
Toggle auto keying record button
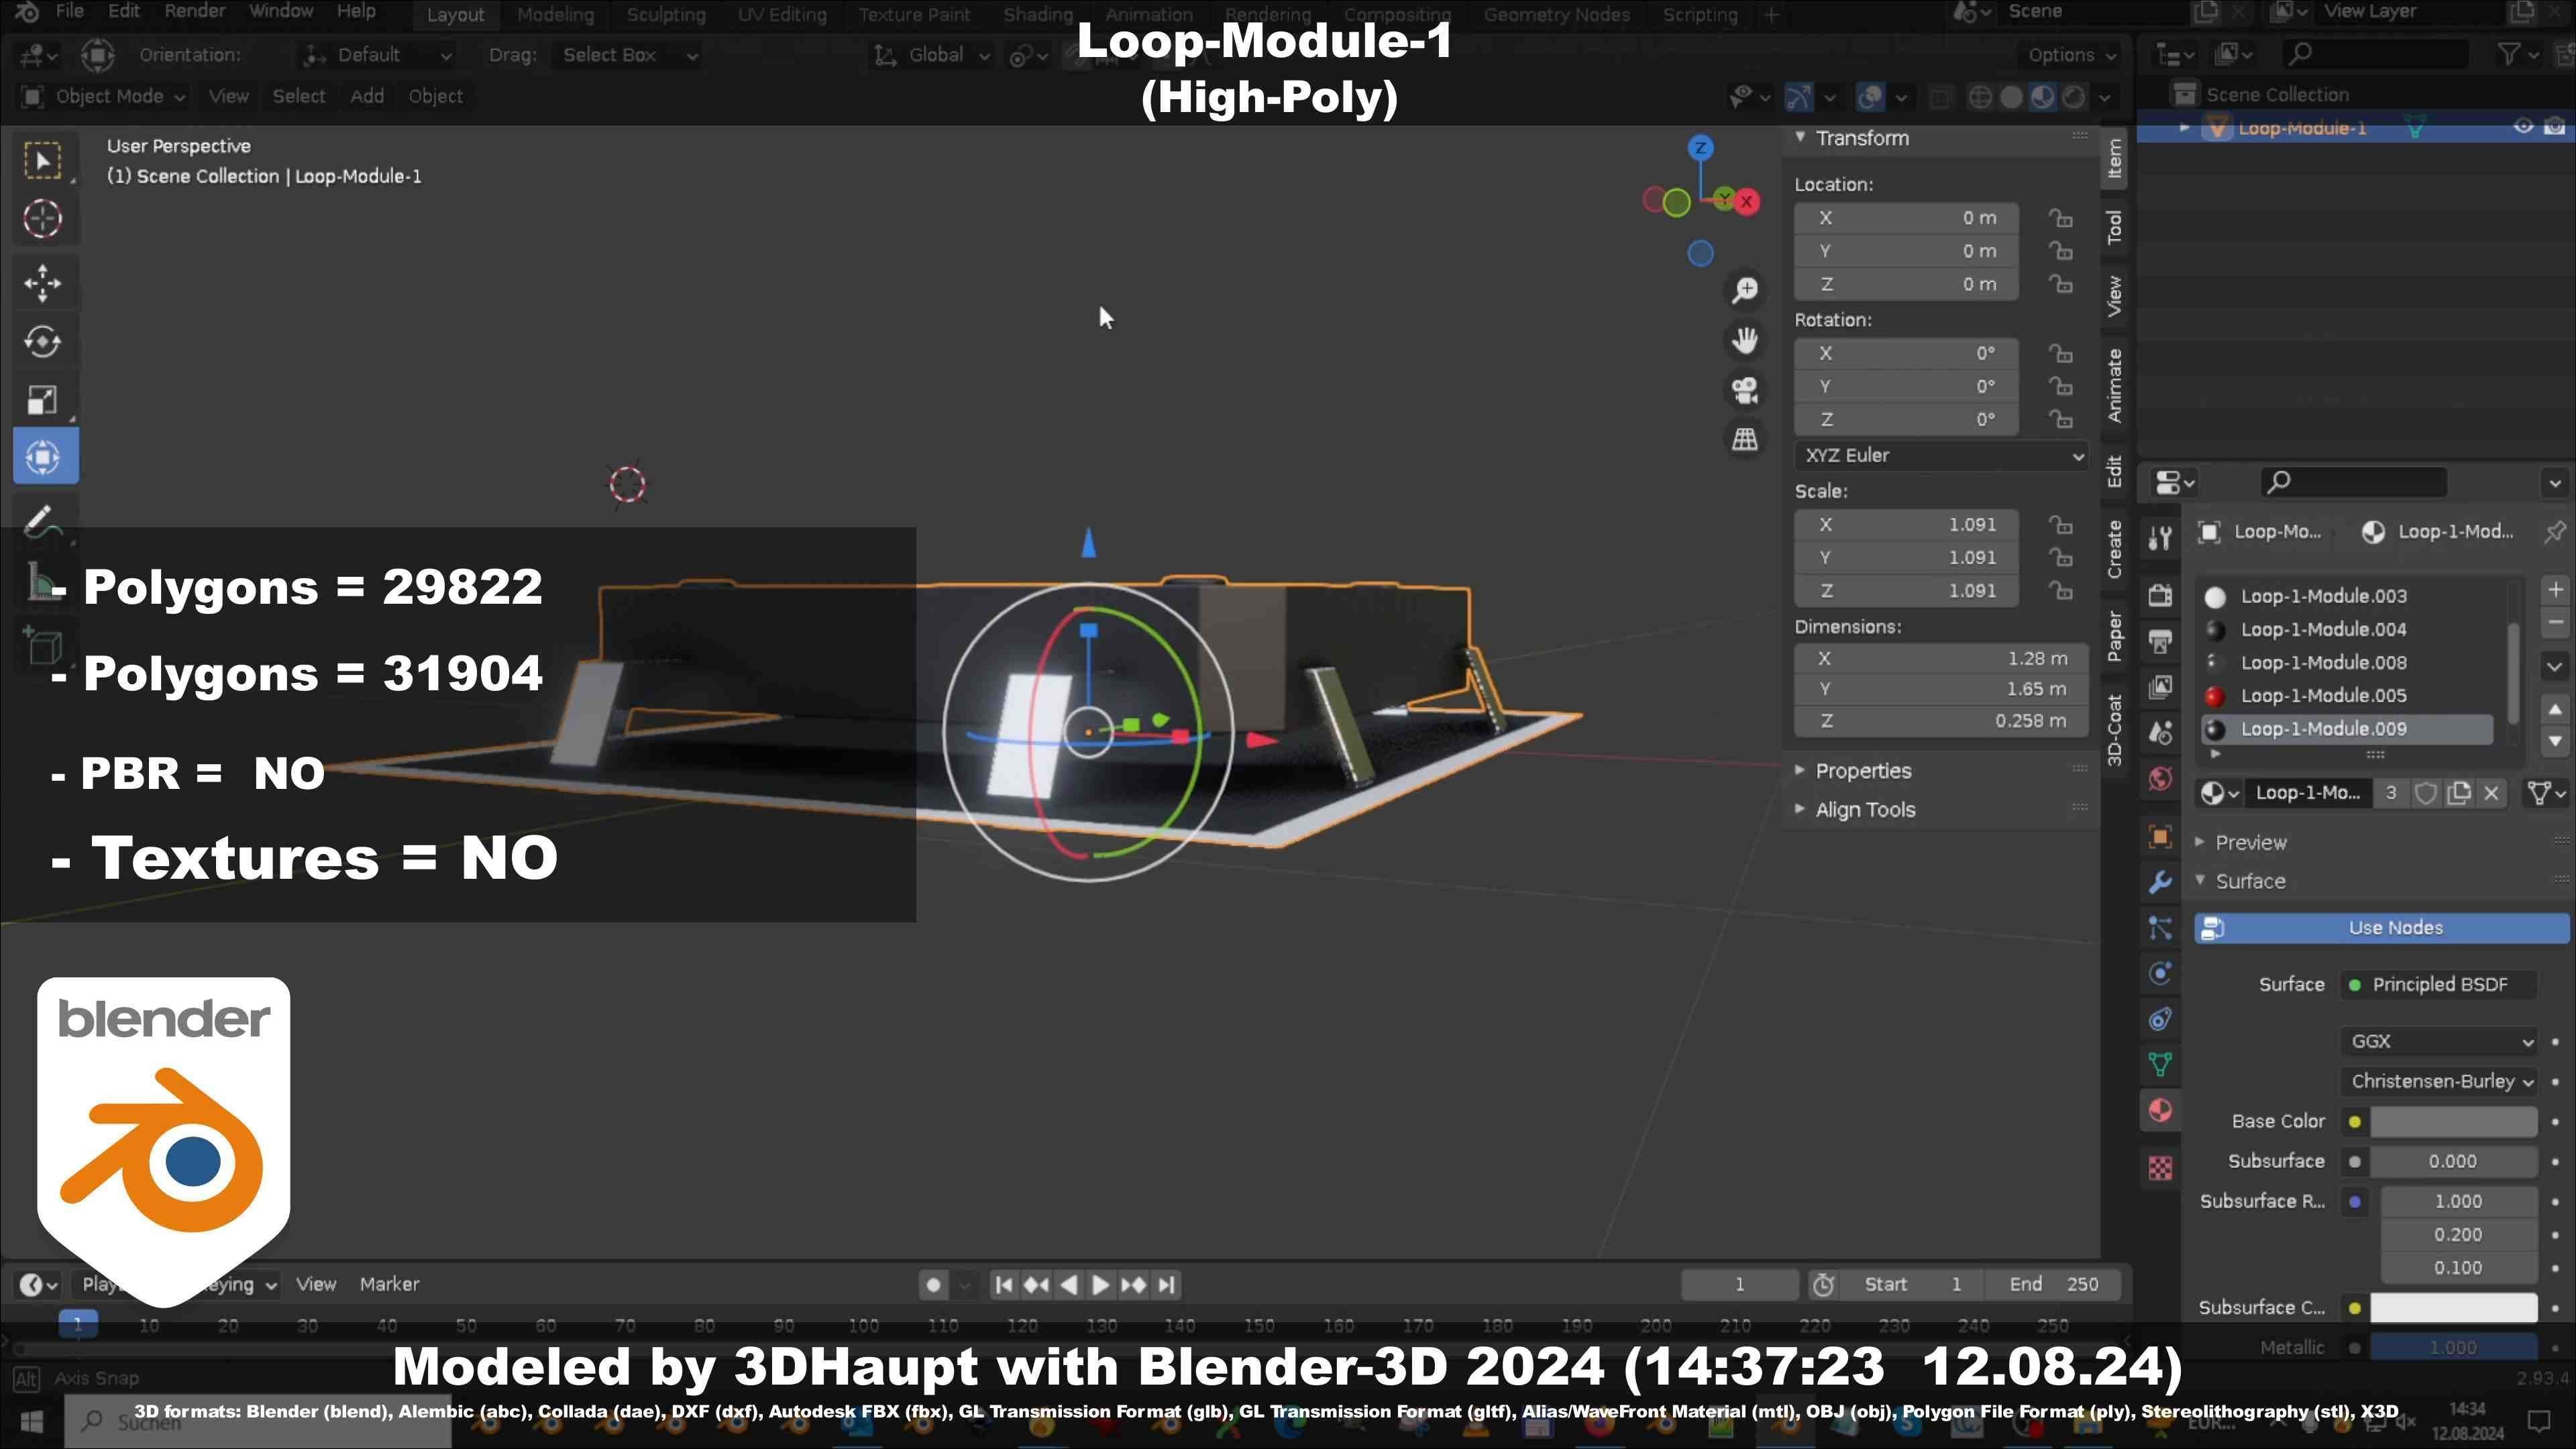coord(933,1285)
